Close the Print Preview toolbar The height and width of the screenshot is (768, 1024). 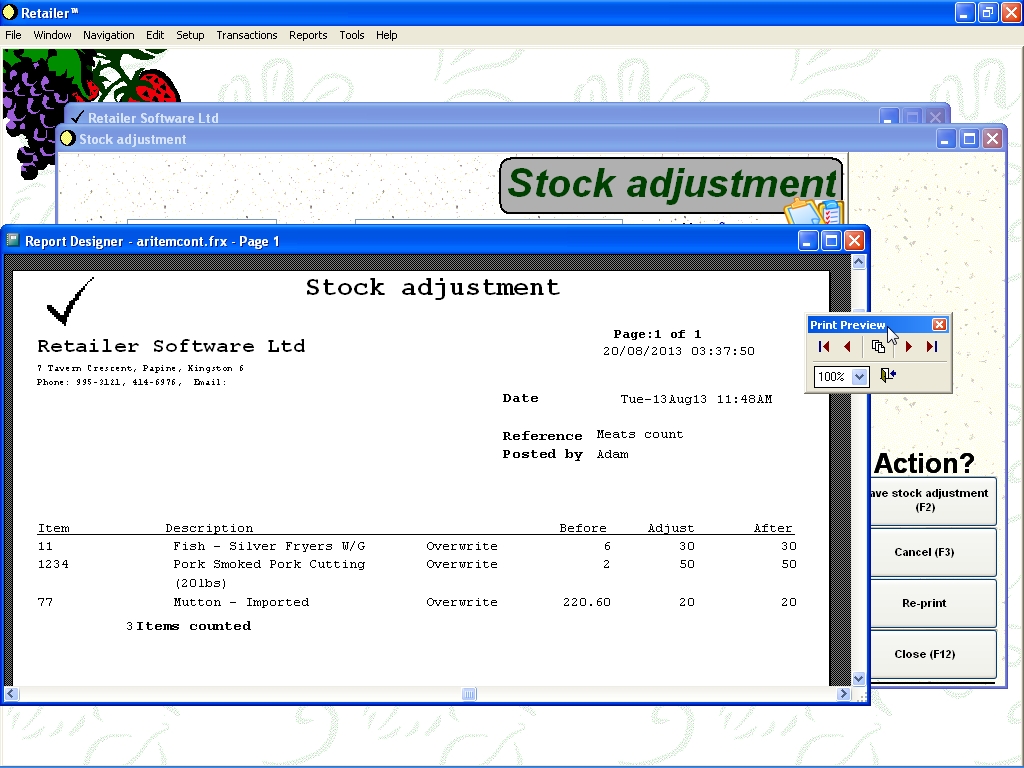[939, 325]
